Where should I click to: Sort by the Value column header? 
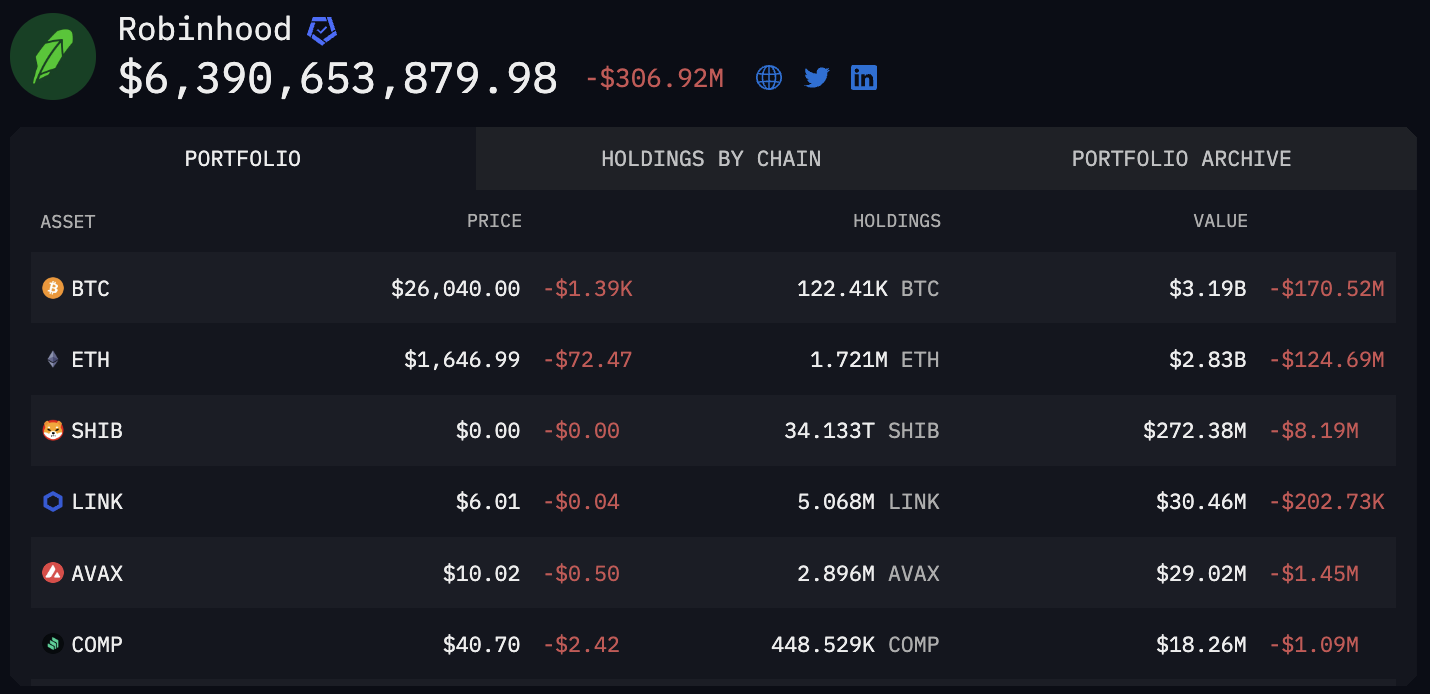[1220, 221]
